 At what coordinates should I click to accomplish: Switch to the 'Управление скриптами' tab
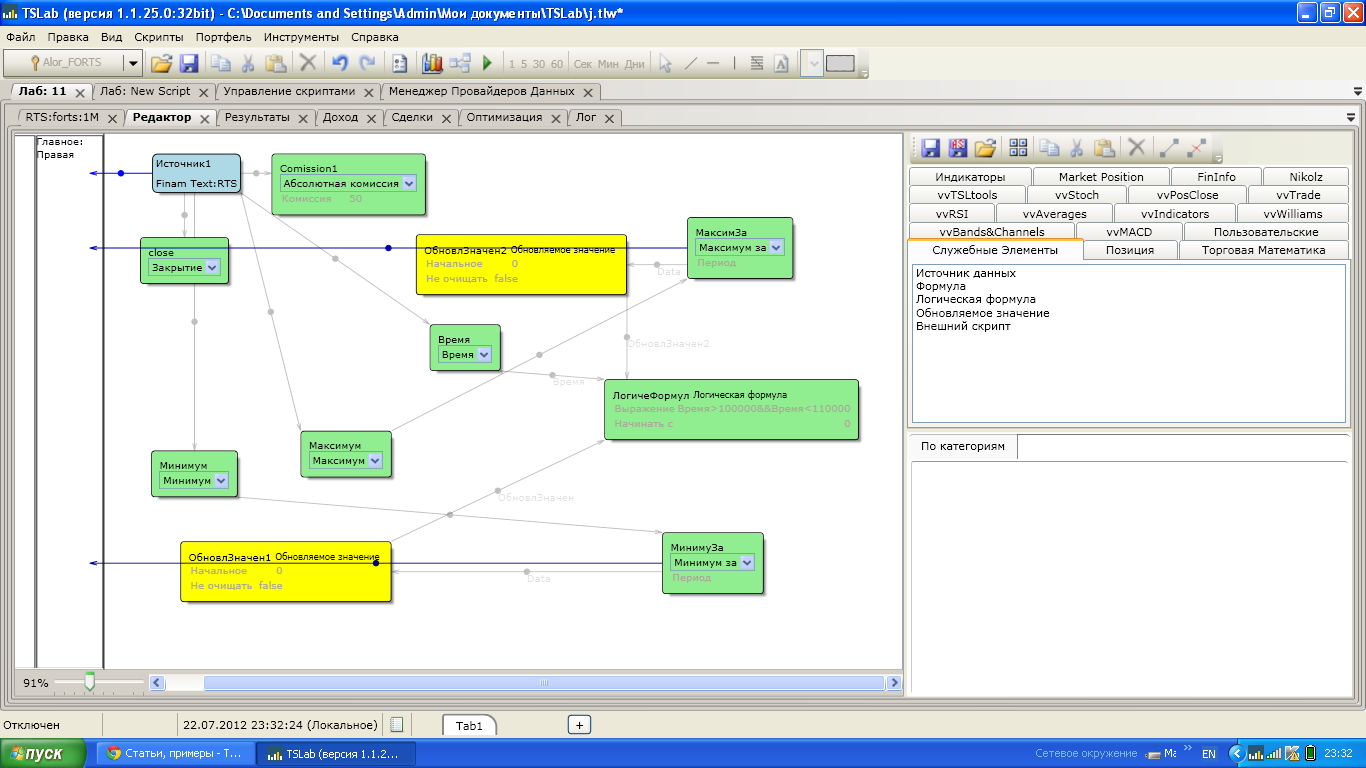point(289,91)
